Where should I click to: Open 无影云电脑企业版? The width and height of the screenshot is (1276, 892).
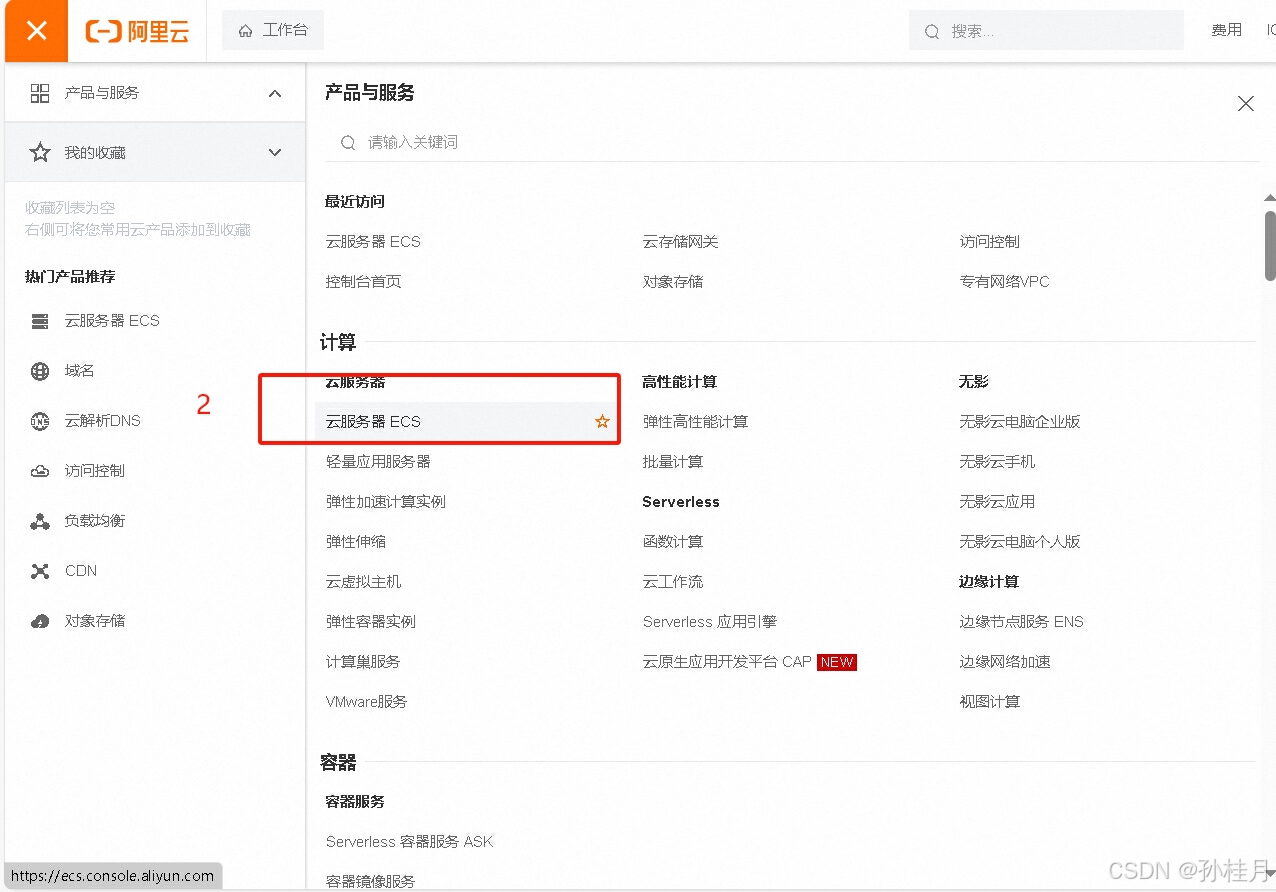tap(1020, 422)
